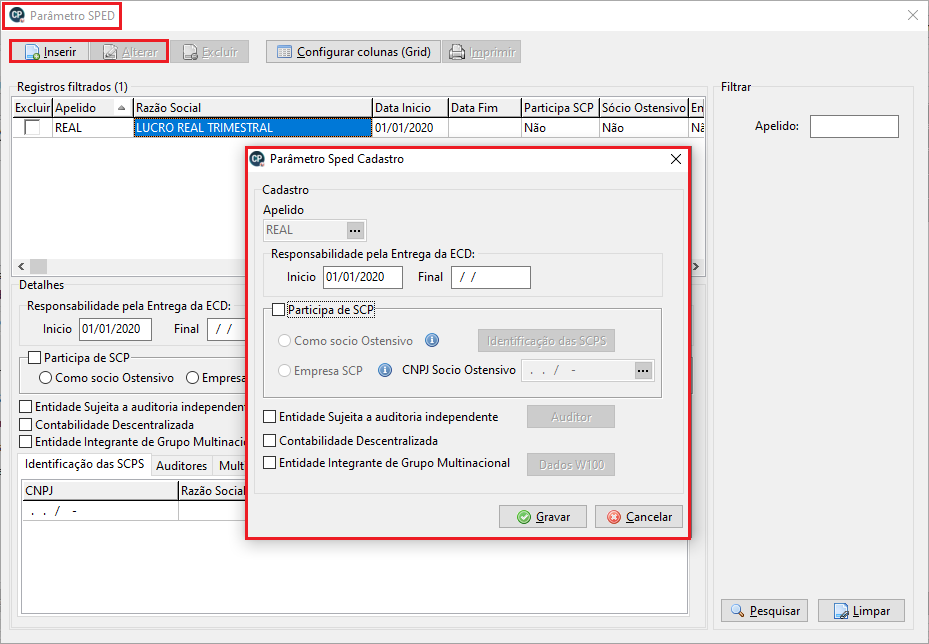
Task: Click the Pesquisar search button
Action: 765,610
